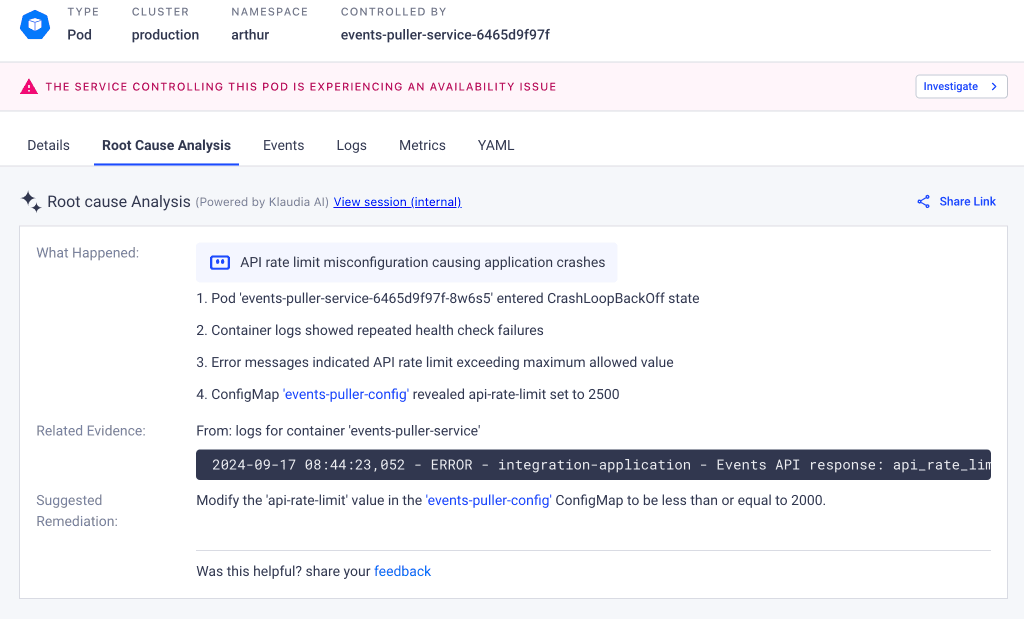Switch to the Details tab
Viewport: 1024px width, 619px height.
click(x=48, y=145)
